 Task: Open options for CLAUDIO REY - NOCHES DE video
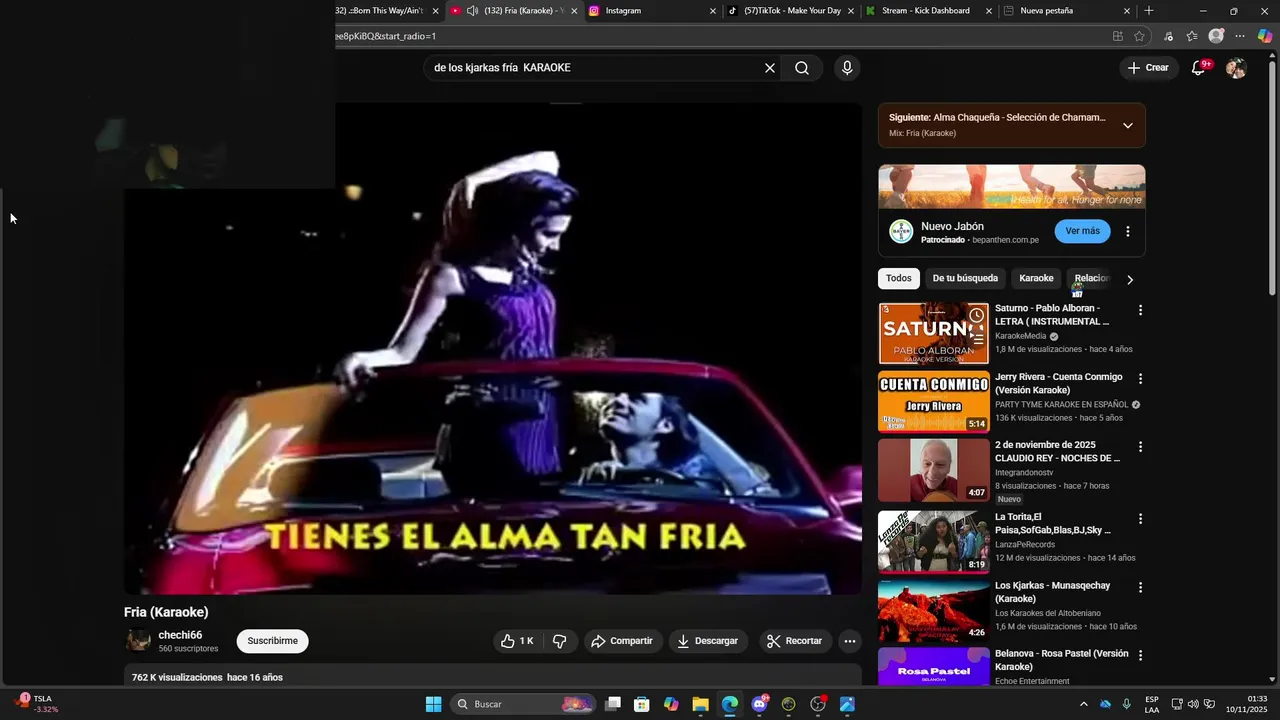click(x=1140, y=447)
